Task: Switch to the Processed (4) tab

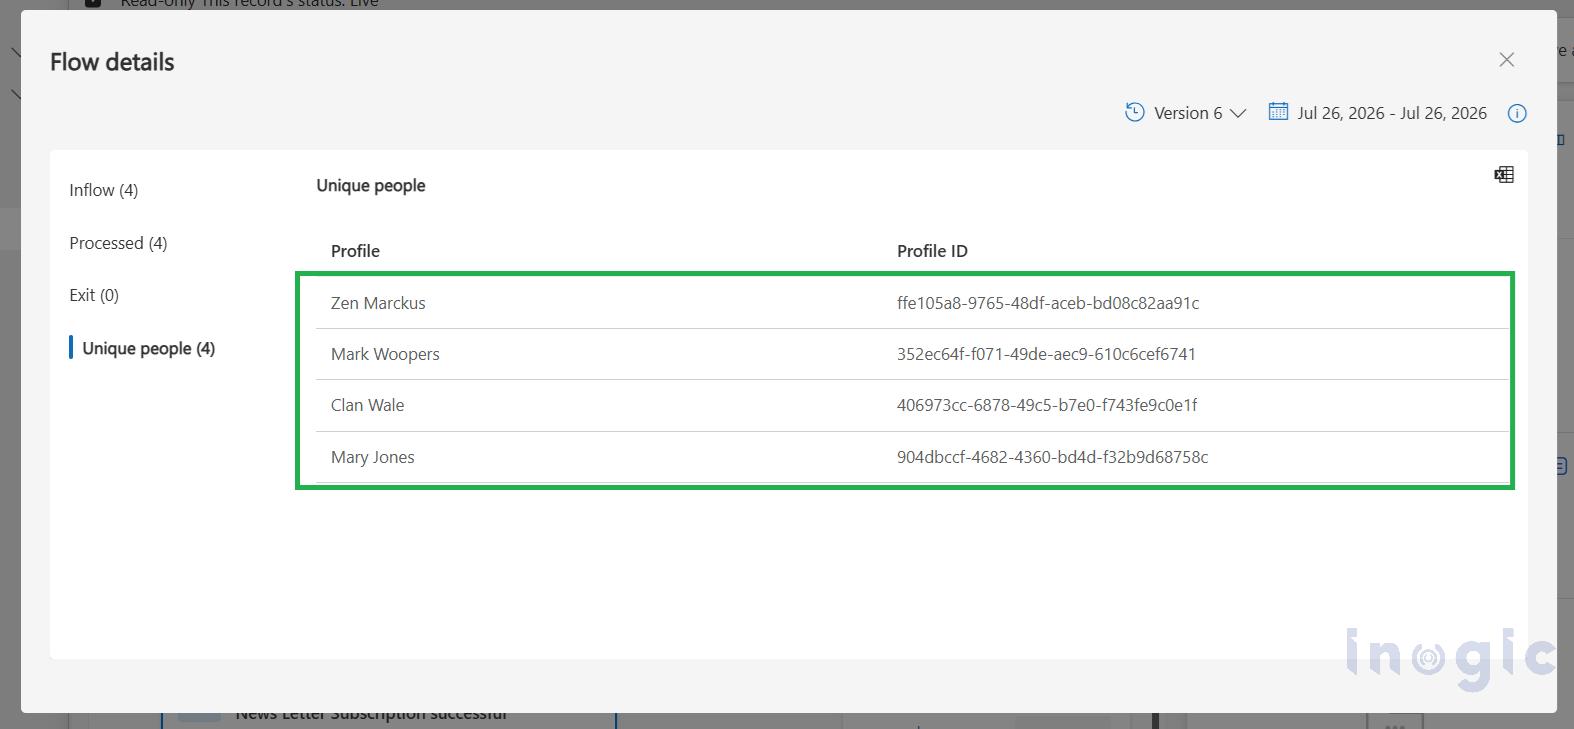Action: (x=118, y=243)
